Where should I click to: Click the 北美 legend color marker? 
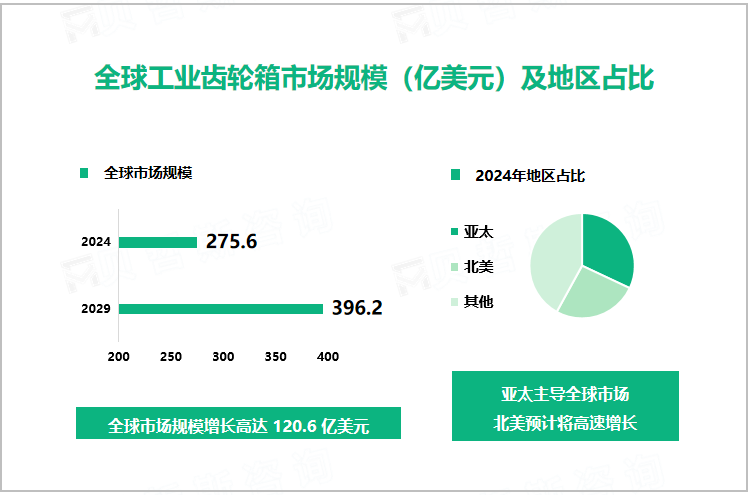coord(455,267)
